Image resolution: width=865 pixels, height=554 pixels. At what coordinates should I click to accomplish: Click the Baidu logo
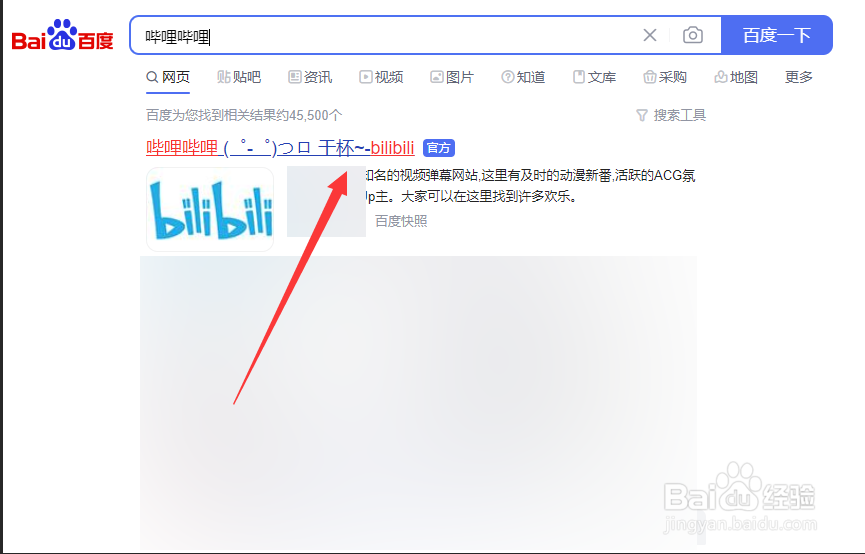[62, 35]
